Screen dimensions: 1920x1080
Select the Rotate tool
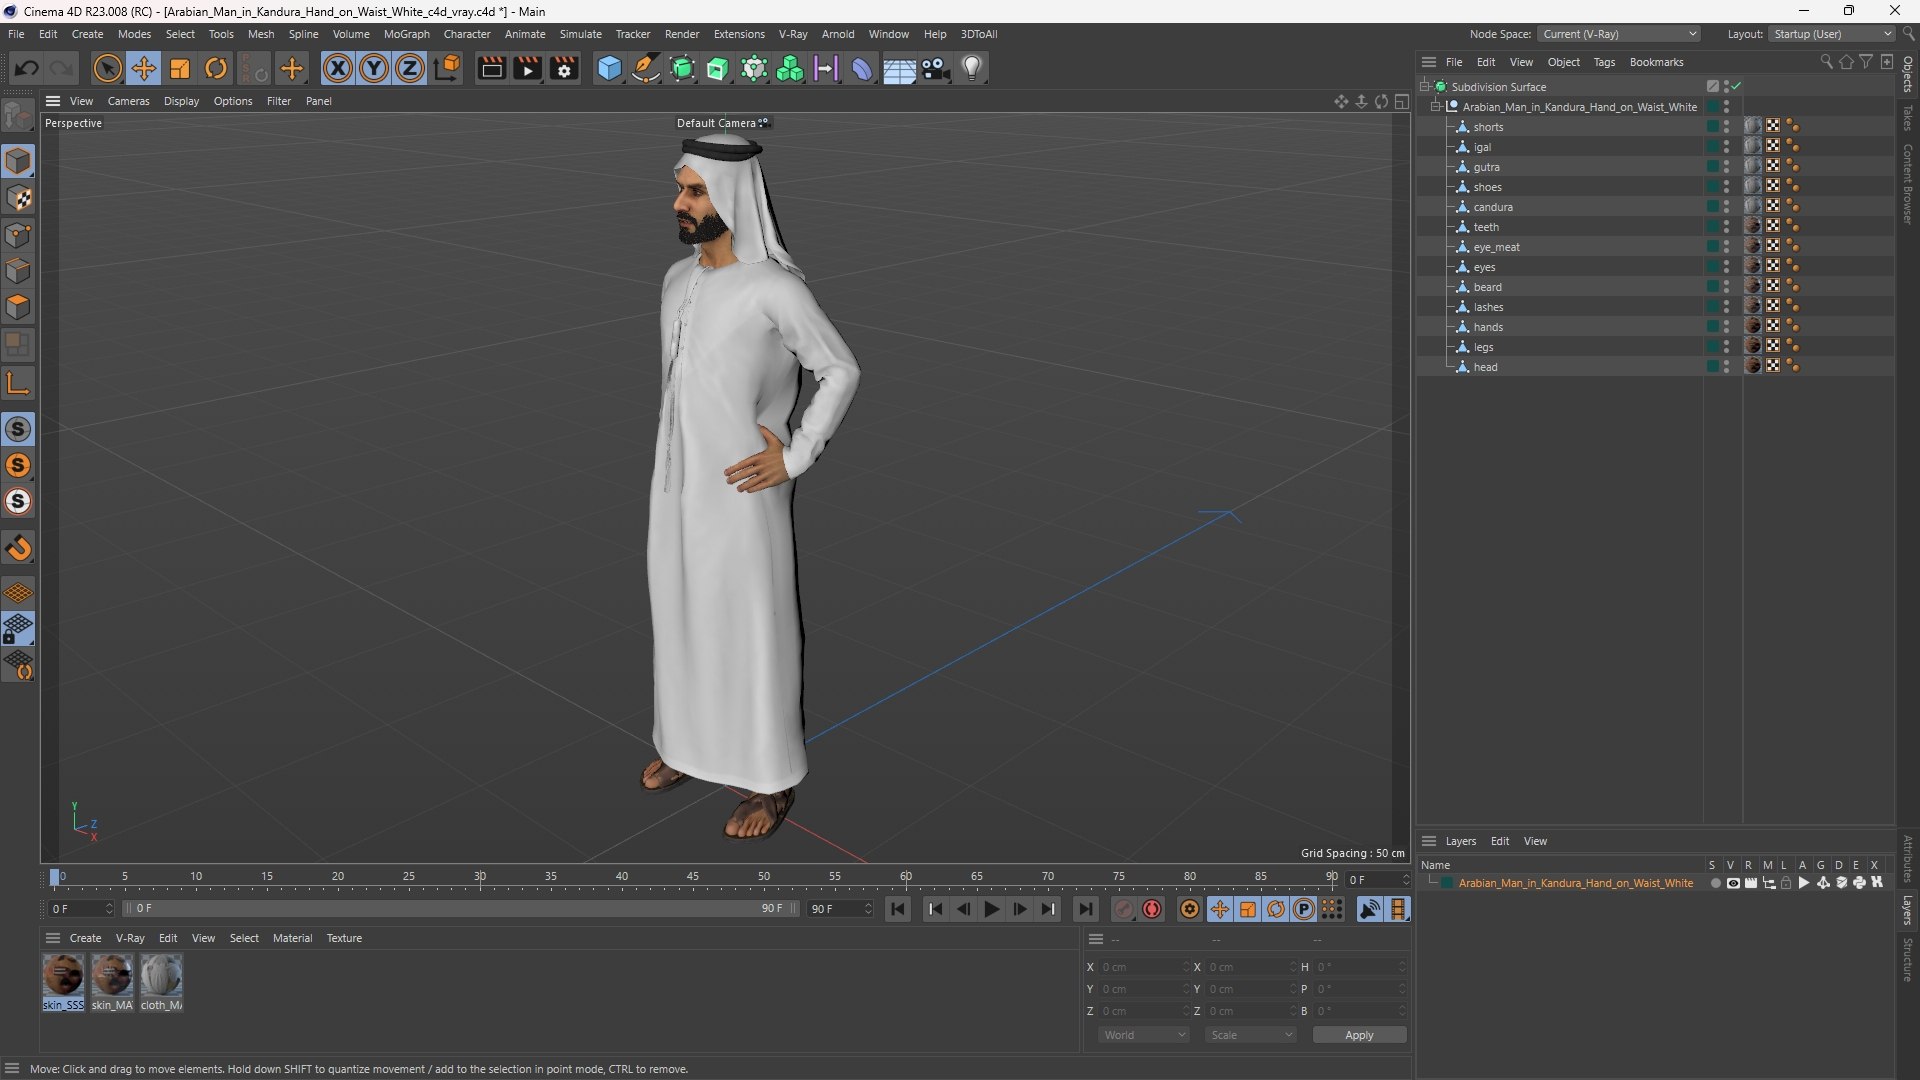pyautogui.click(x=216, y=68)
